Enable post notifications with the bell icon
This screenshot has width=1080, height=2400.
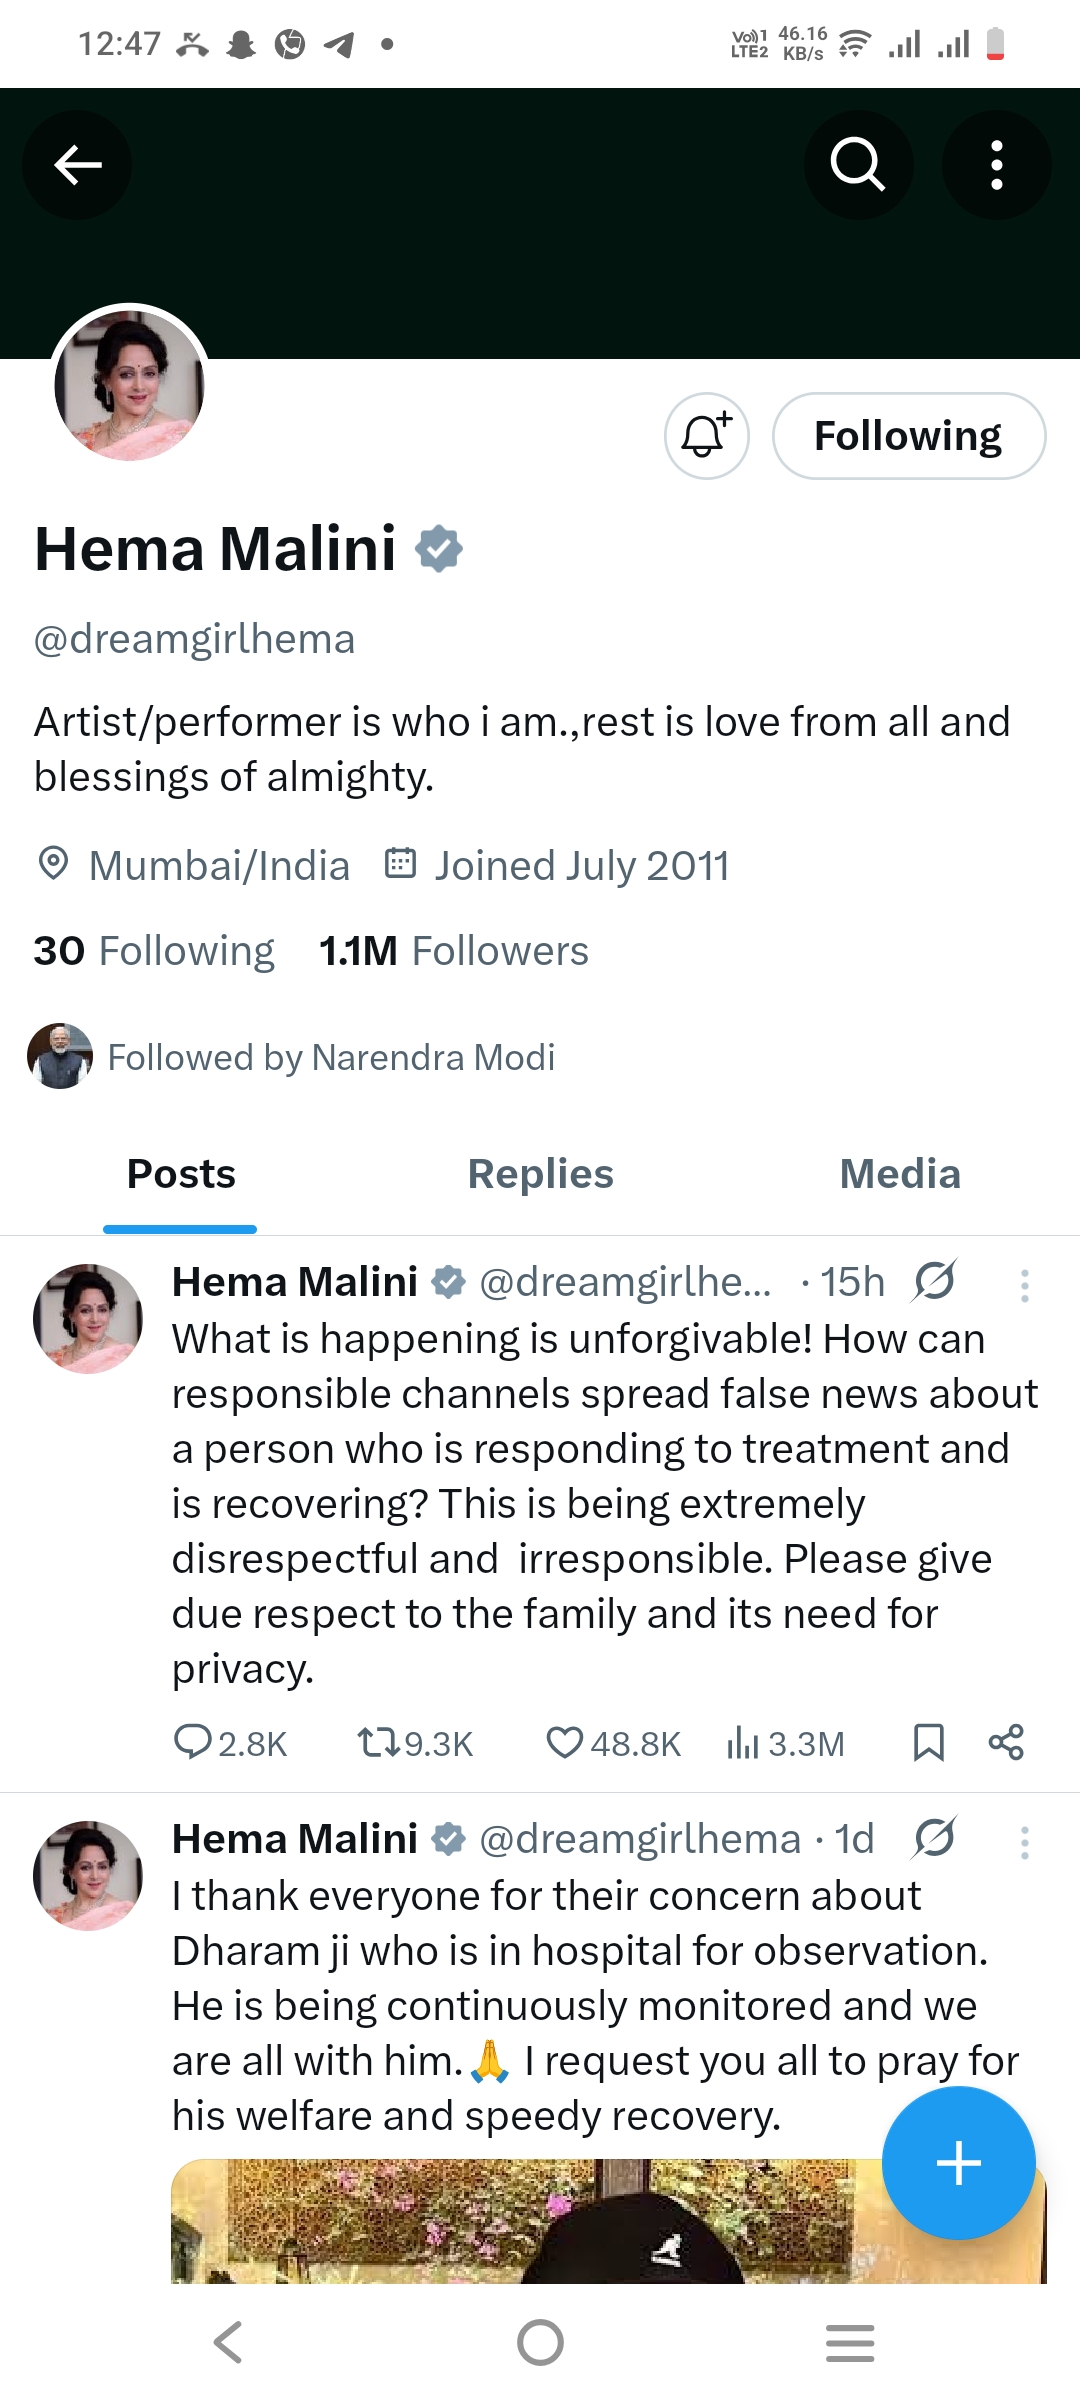point(707,436)
